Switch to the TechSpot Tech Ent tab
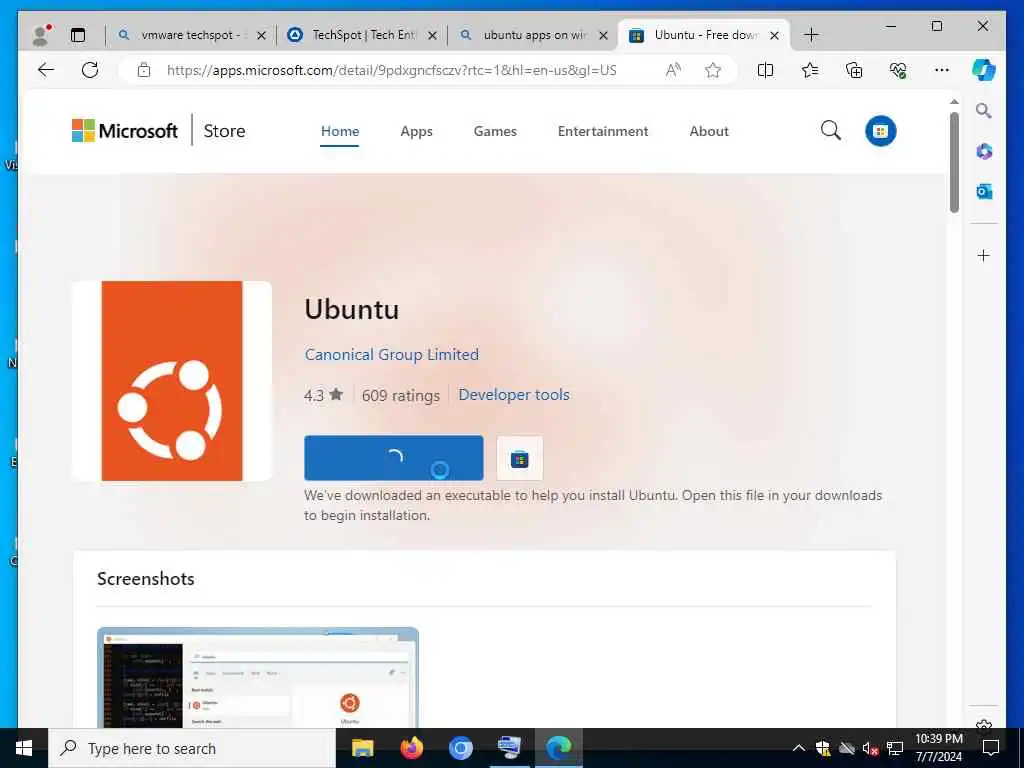1024x768 pixels. 361,35
